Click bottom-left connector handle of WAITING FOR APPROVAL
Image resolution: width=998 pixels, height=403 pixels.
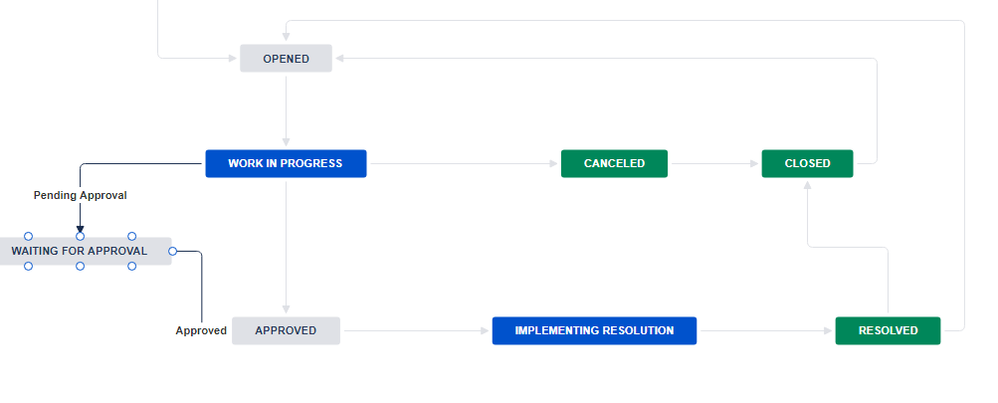tap(28, 266)
